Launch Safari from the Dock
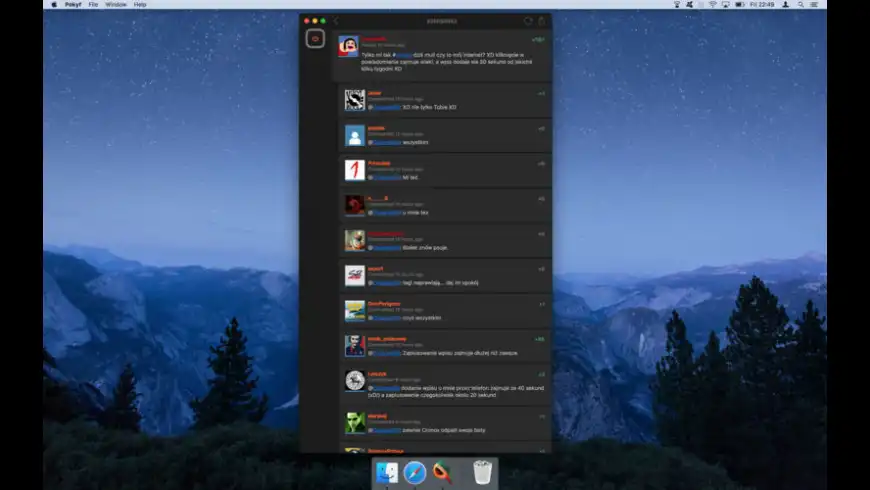Image resolution: width=870 pixels, height=490 pixels. tap(415, 472)
